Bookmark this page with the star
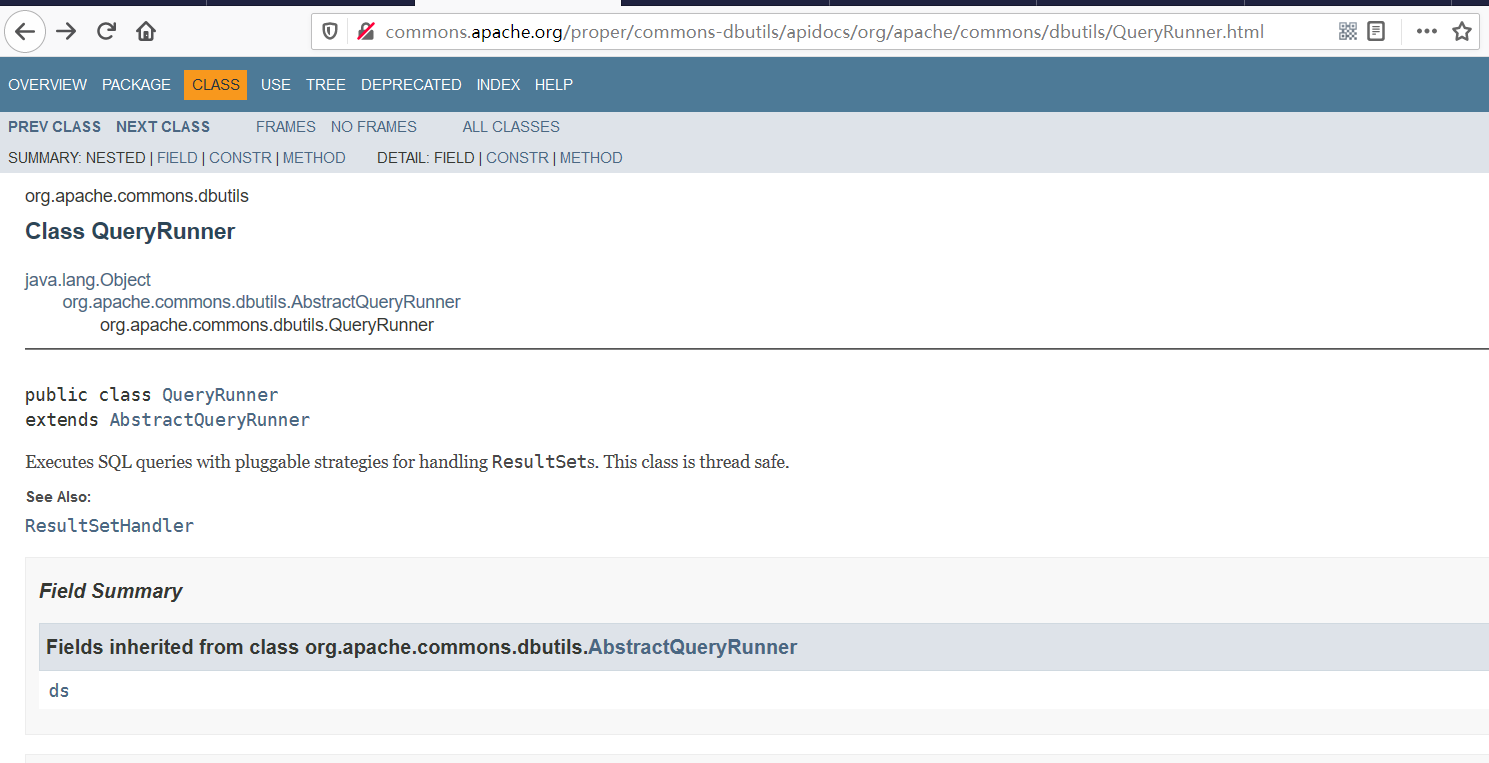Viewport: 1489px width, 763px height. (1462, 31)
